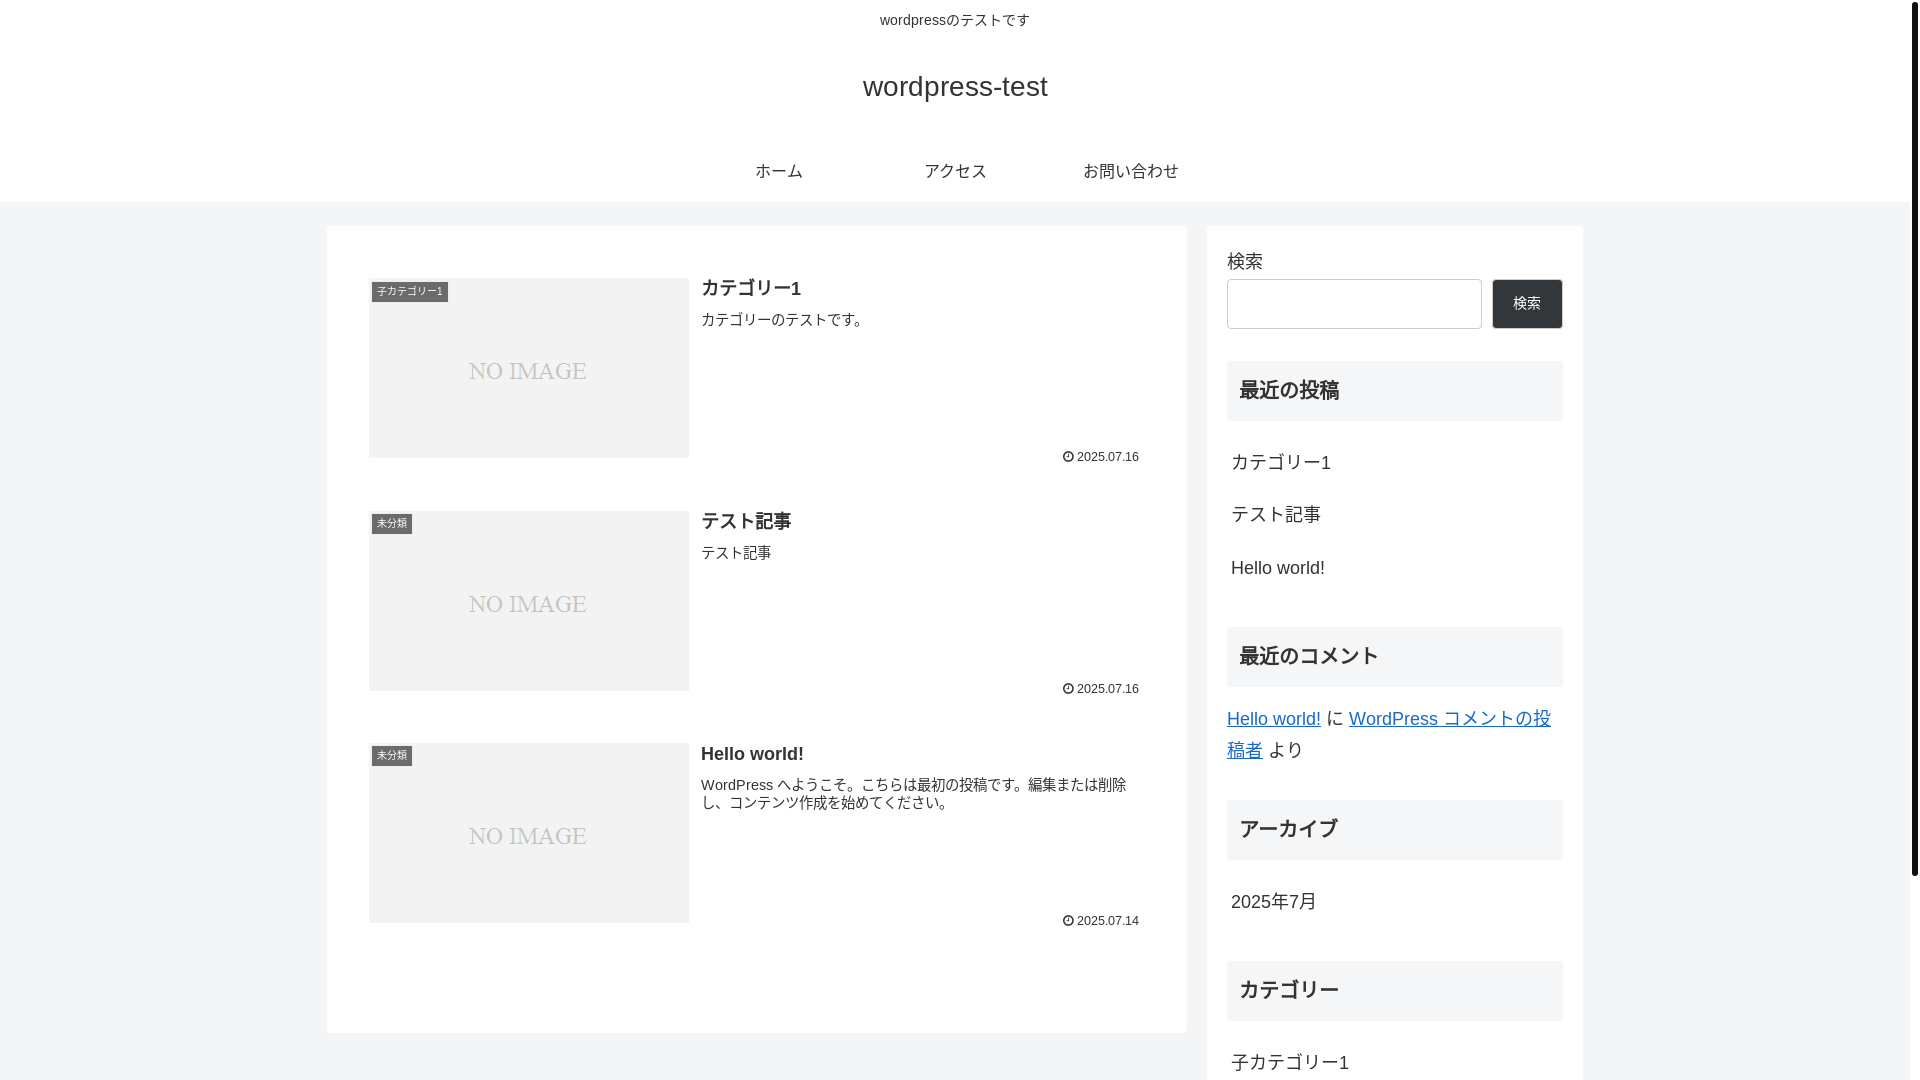Screen dimensions: 1920x1080
Task: Open 子カテゴリー1 in カテゴリー sidebar
Action: [x=1290, y=1062]
